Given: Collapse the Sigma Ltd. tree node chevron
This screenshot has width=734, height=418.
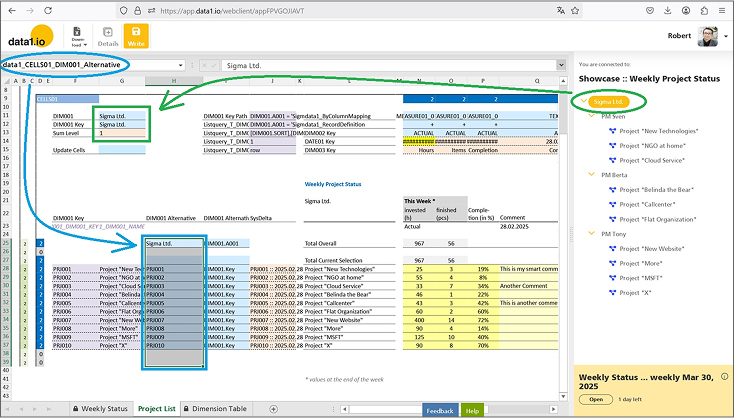Looking at the screenshot, I should 583,101.
